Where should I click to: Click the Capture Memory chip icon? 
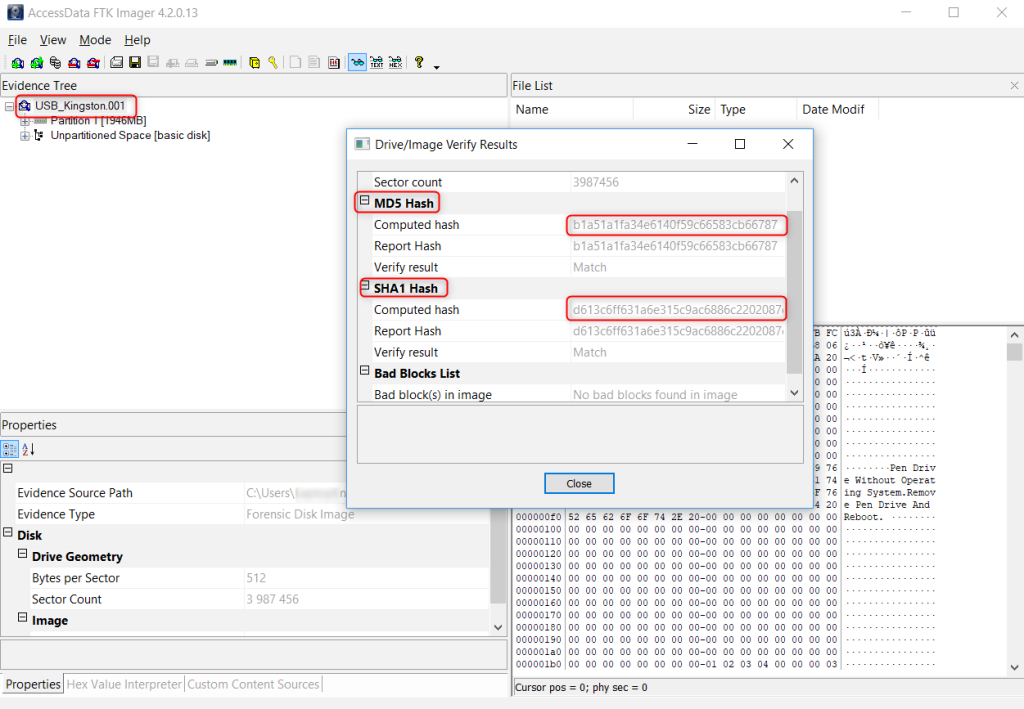click(230, 62)
